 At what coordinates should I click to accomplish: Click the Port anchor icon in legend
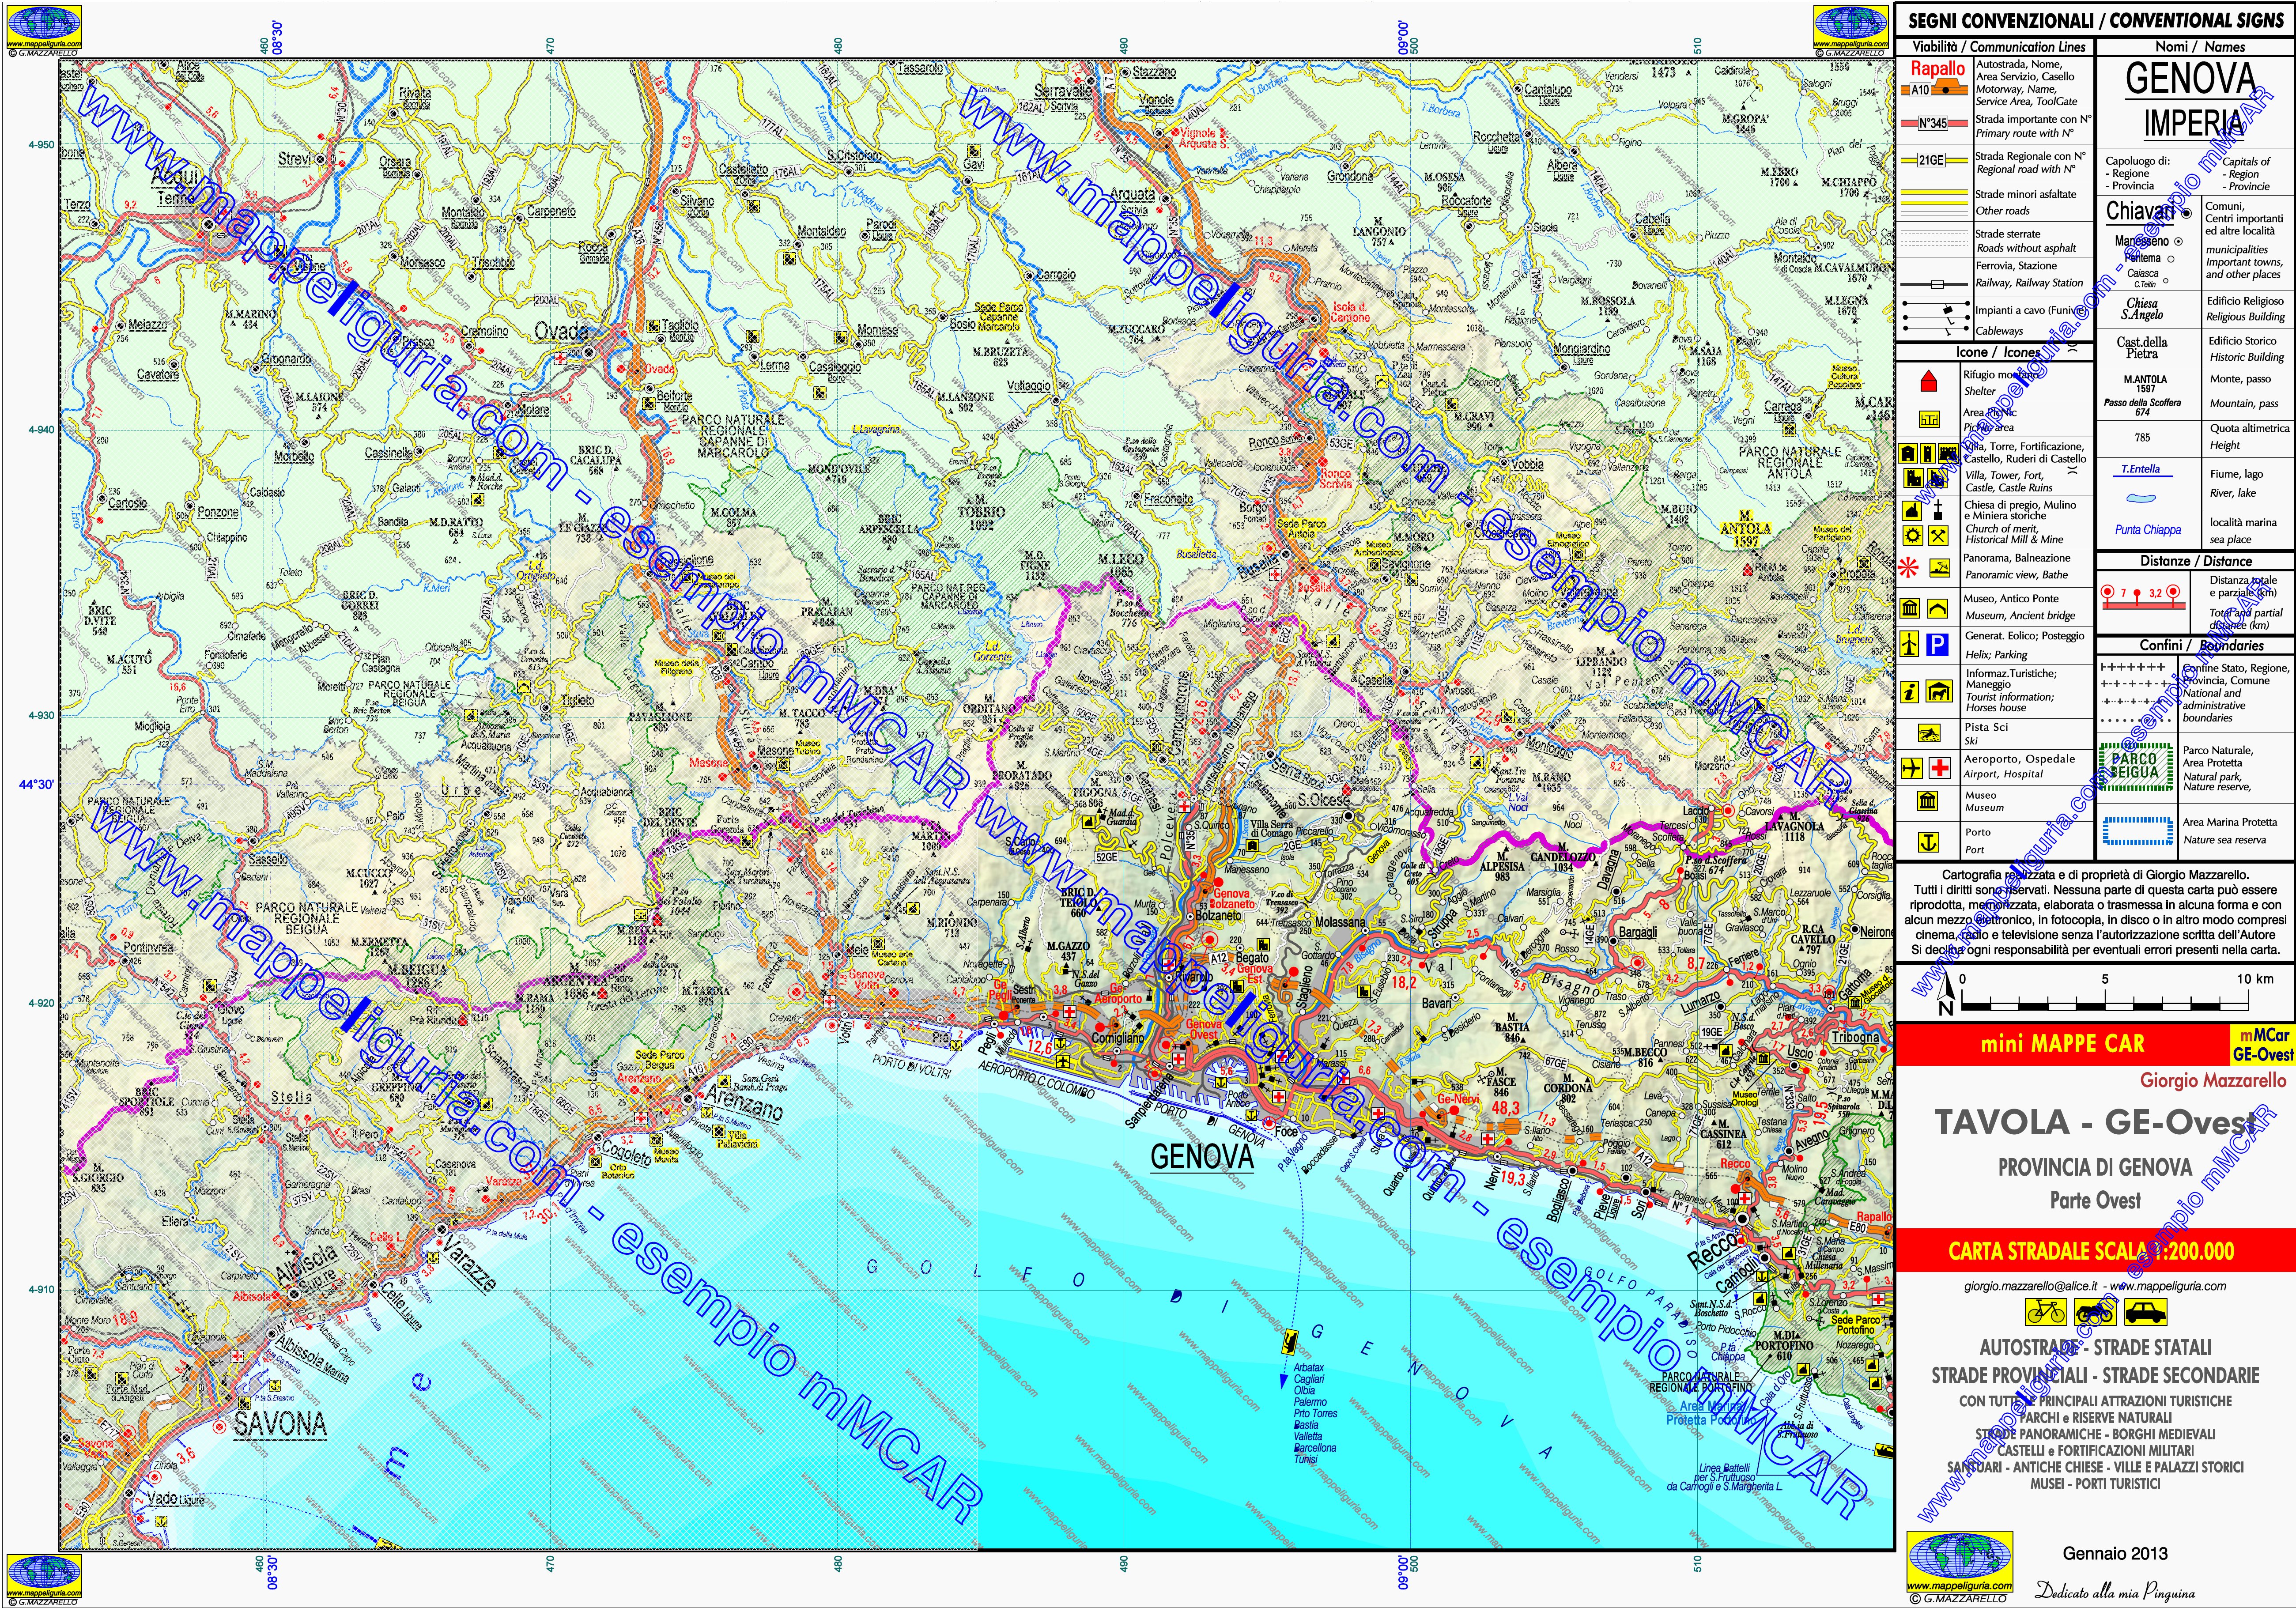click(x=1928, y=843)
